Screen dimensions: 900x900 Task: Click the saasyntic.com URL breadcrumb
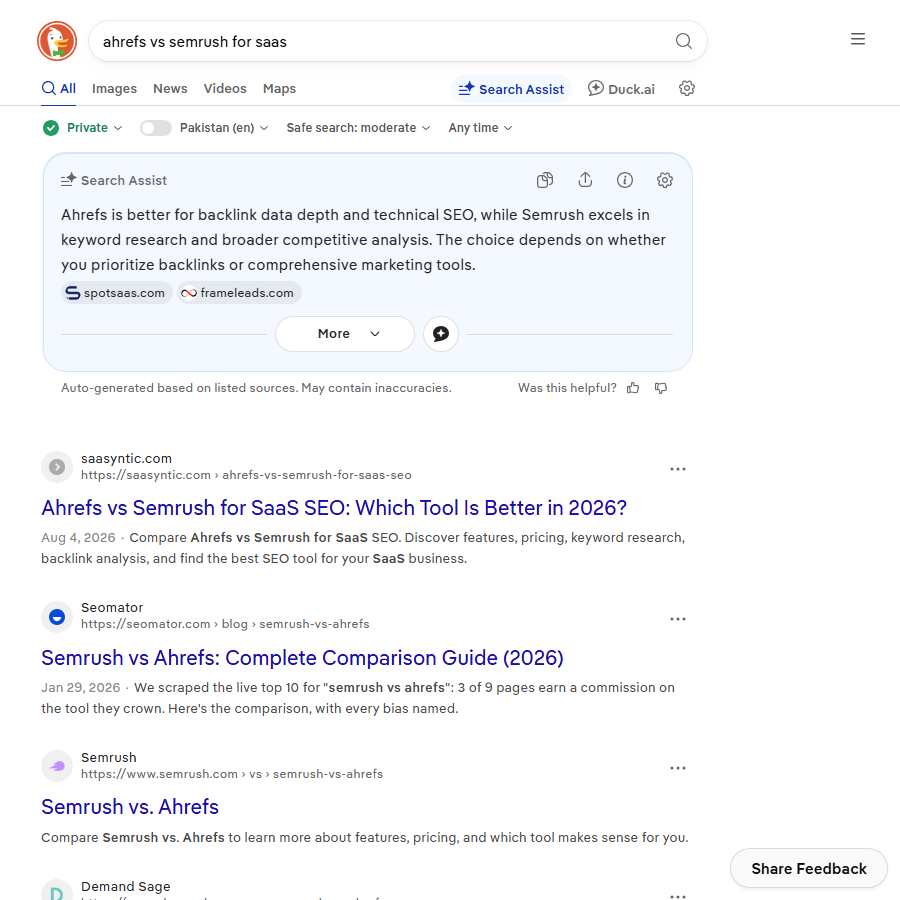pyautogui.click(x=246, y=475)
